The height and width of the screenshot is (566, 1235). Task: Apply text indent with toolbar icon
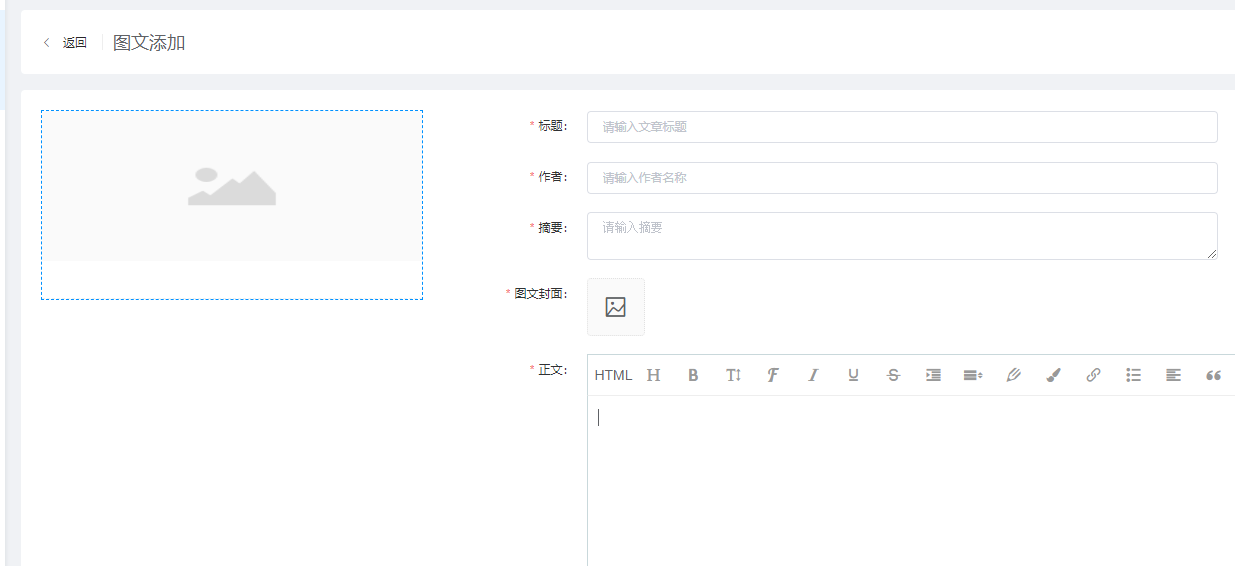(933, 375)
